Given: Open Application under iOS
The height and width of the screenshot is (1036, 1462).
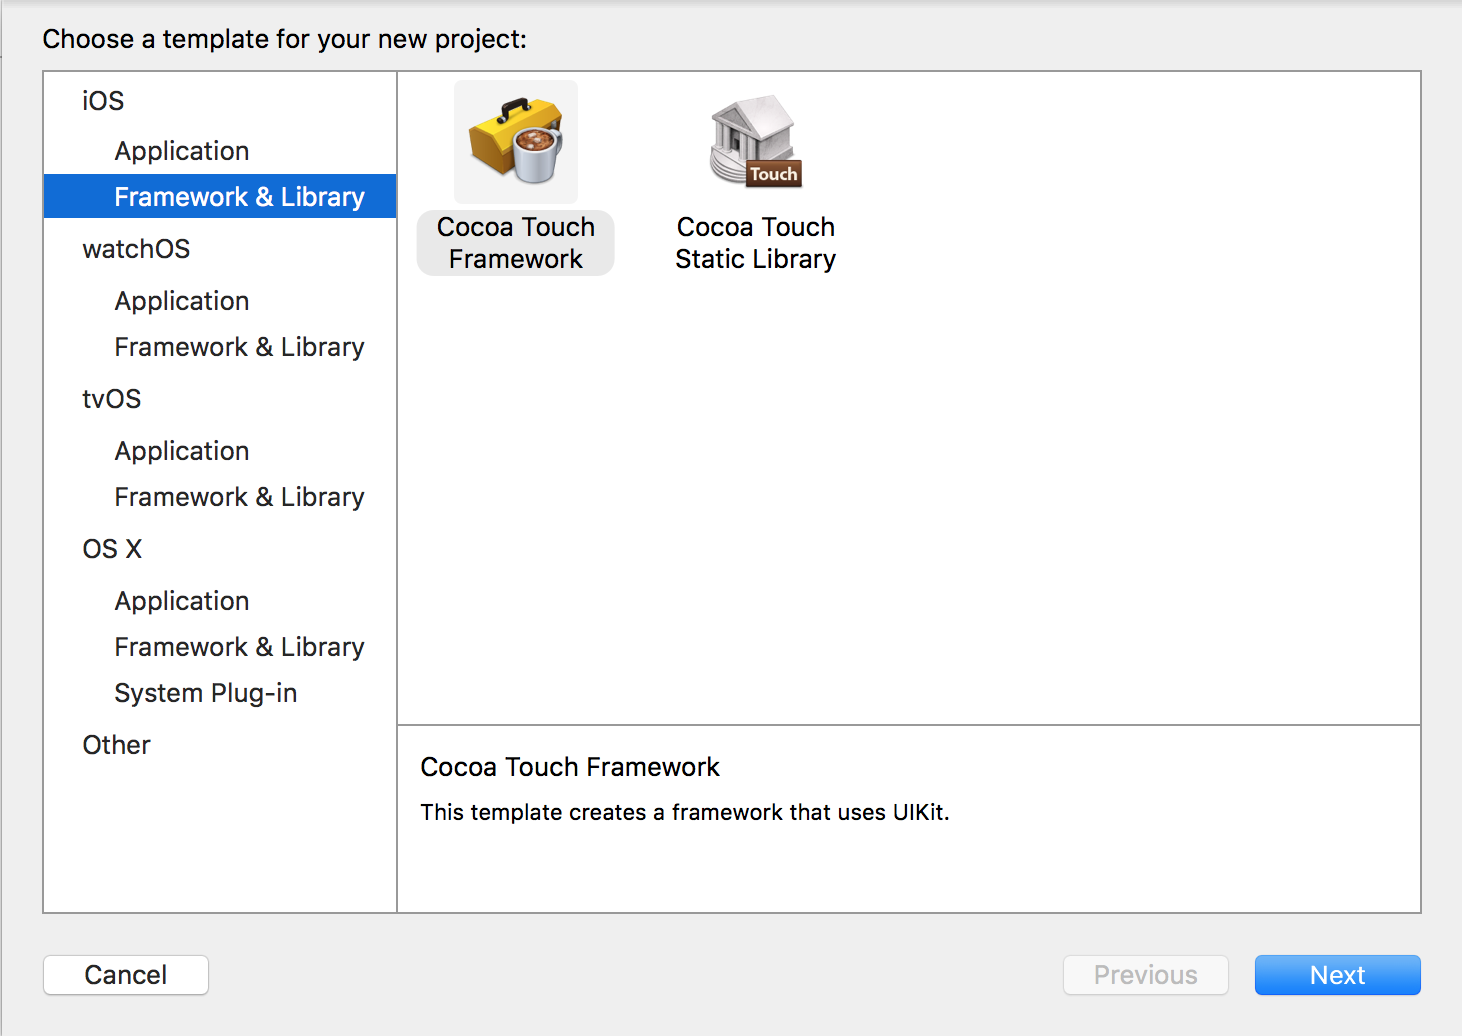Looking at the screenshot, I should (x=182, y=151).
